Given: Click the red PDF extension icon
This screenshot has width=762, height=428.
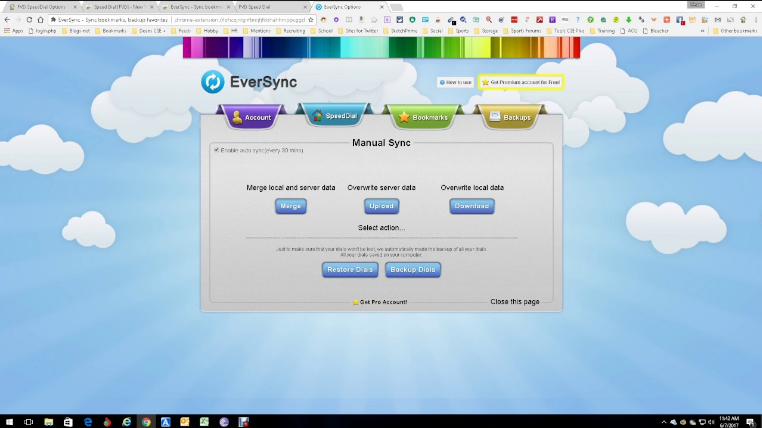Looking at the screenshot, I should 539,20.
